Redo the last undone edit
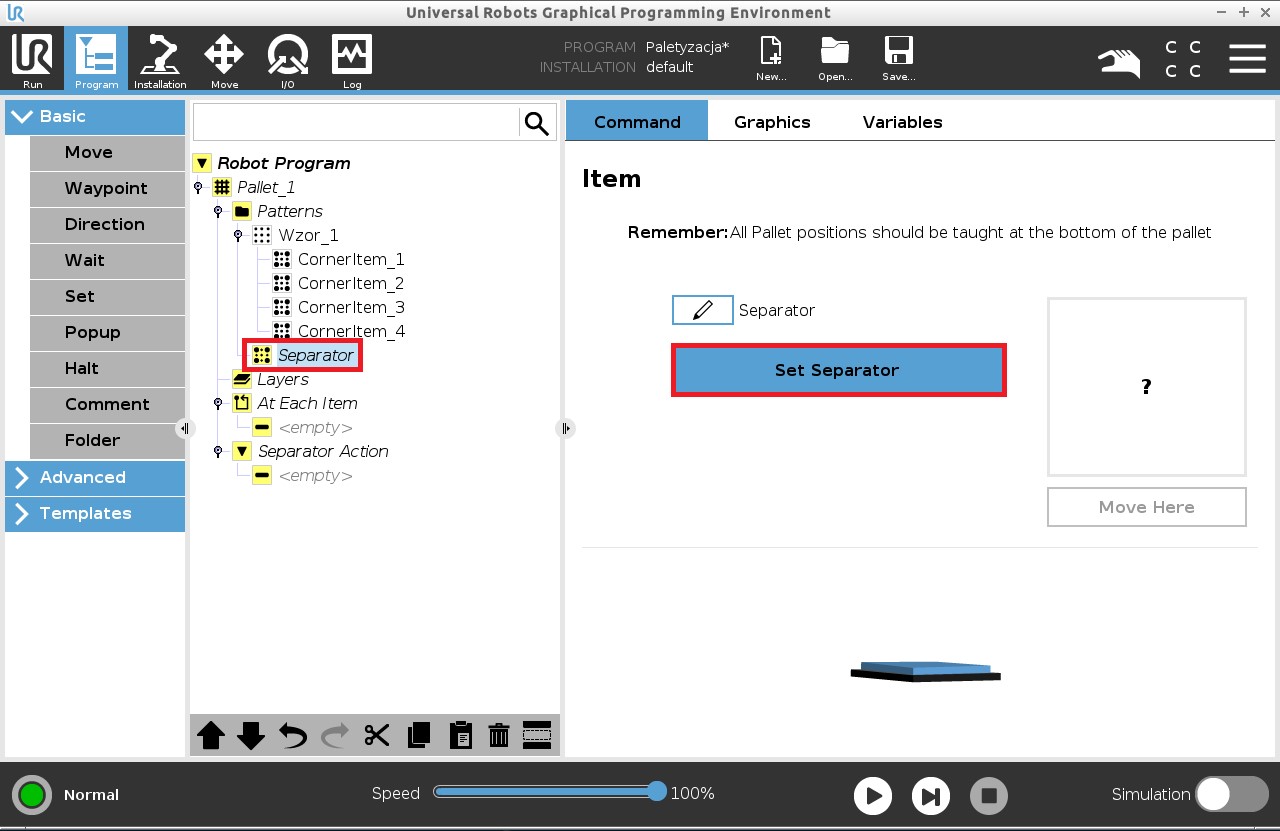The height and width of the screenshot is (831, 1280). tap(334, 736)
